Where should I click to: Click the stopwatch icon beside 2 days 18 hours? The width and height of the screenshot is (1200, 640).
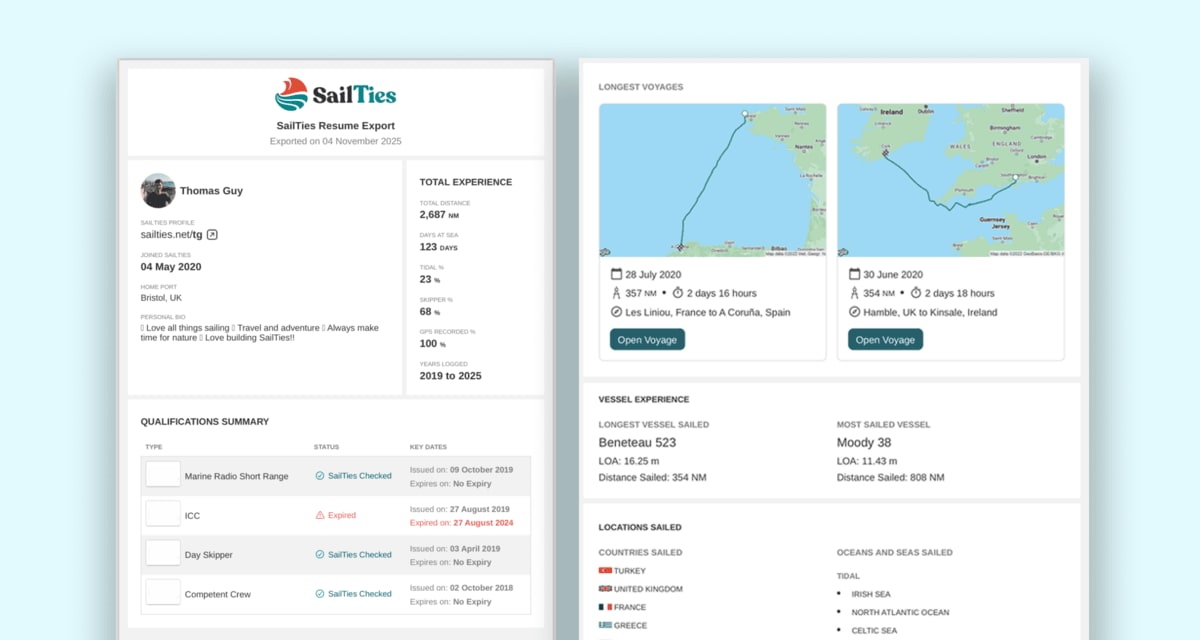(x=915, y=293)
